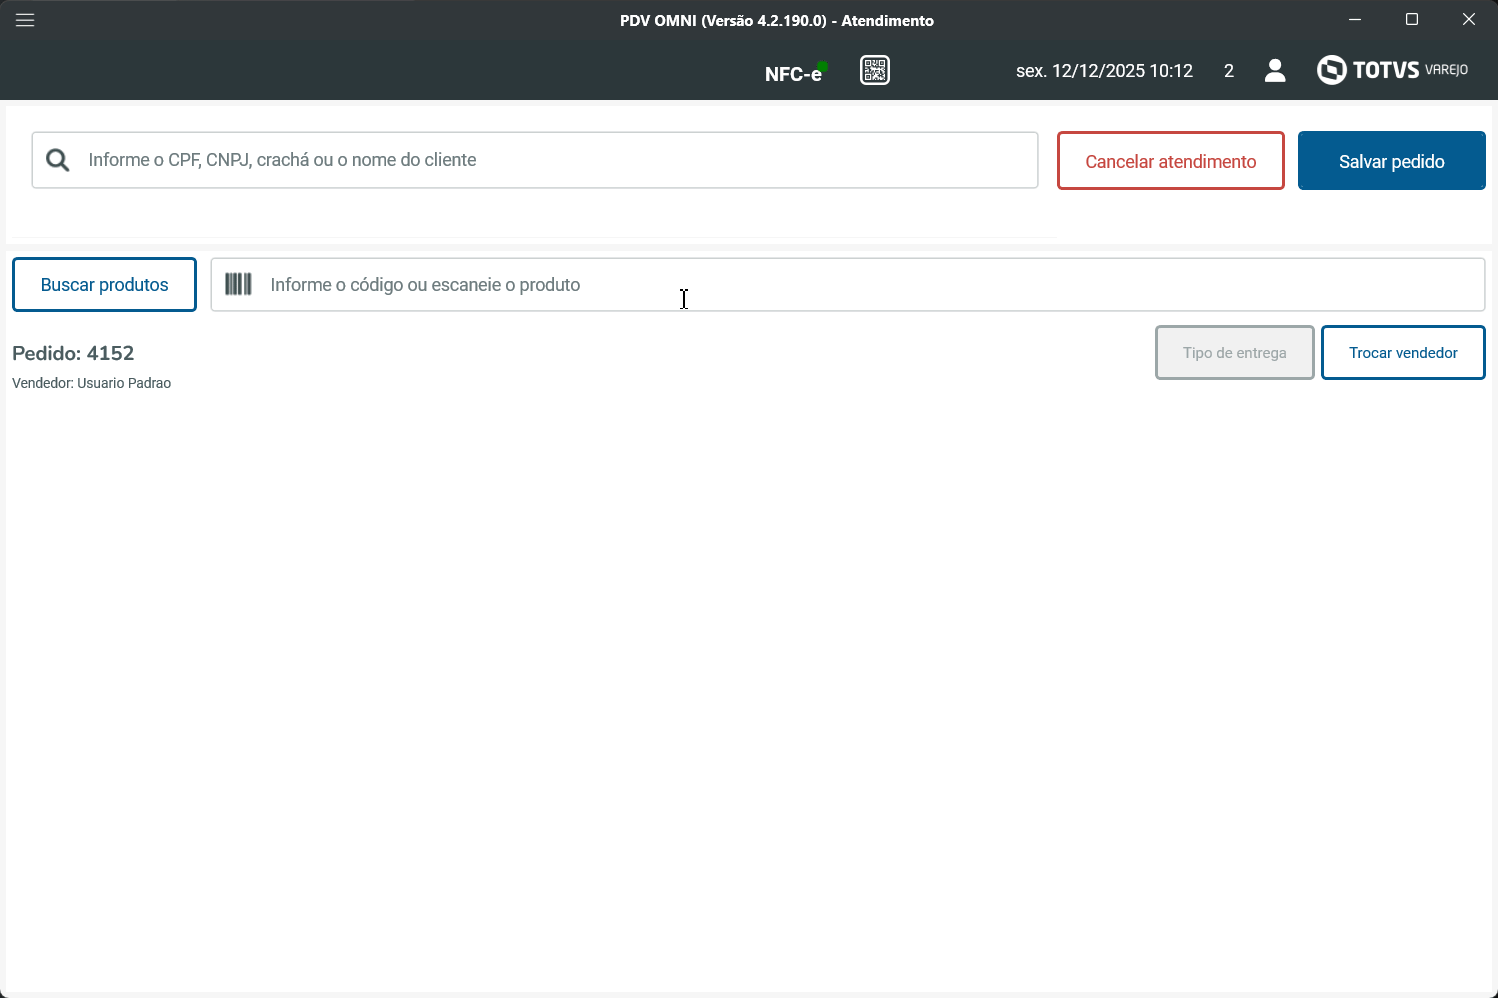Click the customer search magnifier icon
1498x998 pixels.
coord(58,160)
